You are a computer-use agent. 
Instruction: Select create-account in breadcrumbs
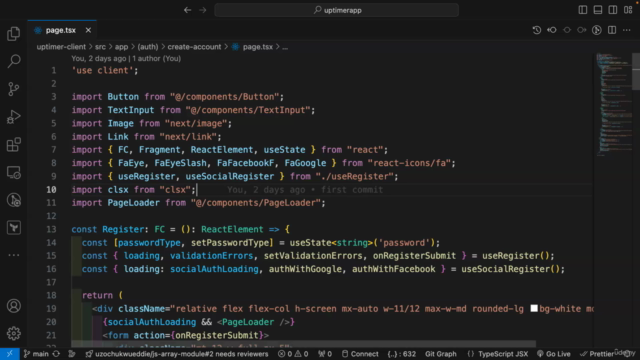(194, 47)
